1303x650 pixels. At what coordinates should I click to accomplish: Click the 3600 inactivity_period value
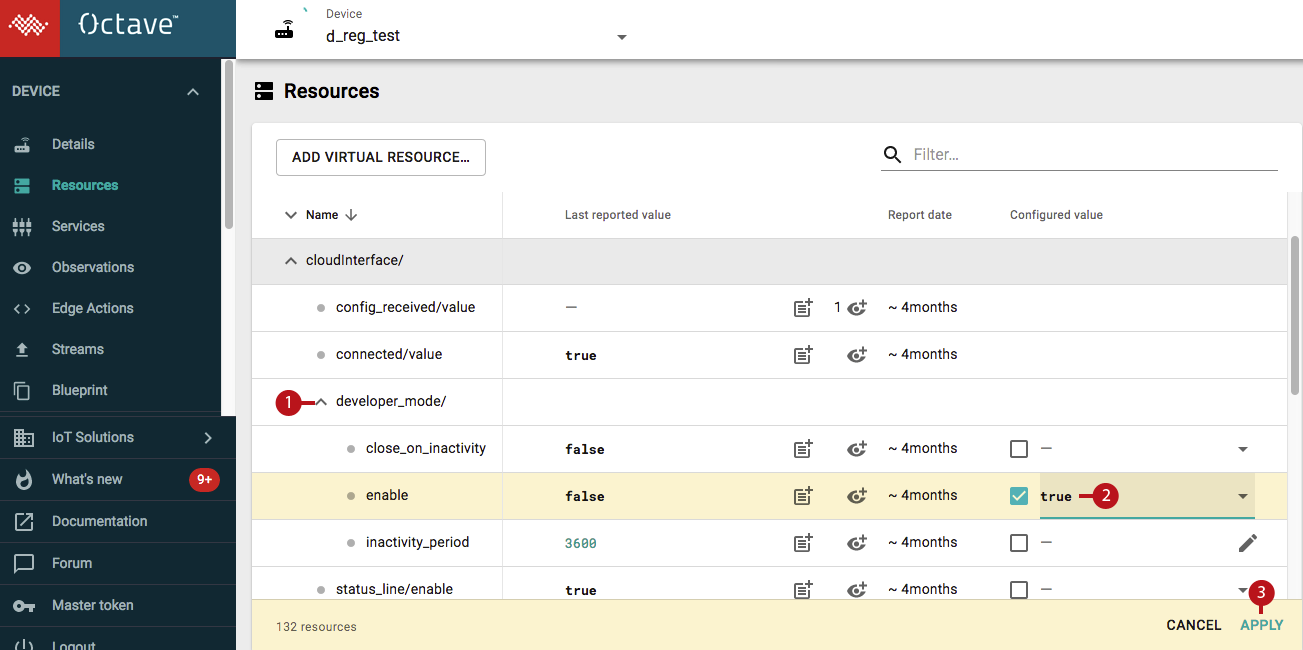pyautogui.click(x=580, y=543)
